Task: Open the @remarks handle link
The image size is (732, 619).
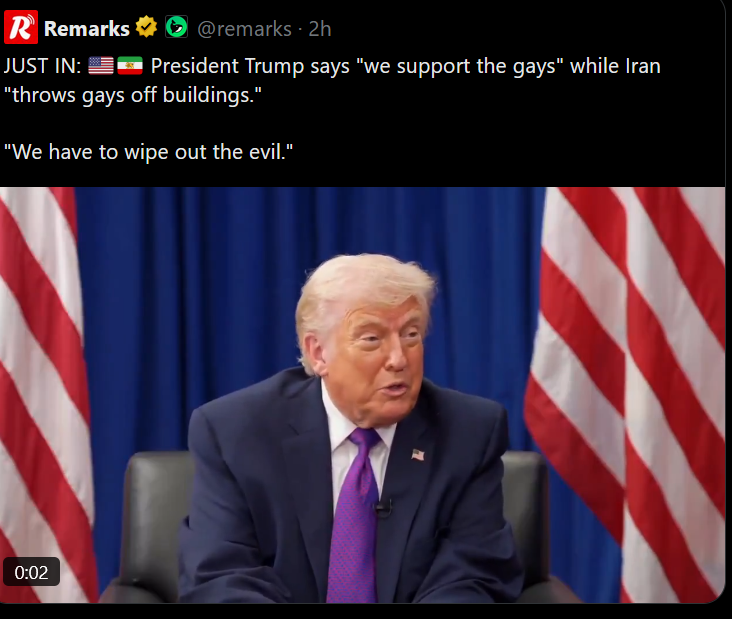Action: click(245, 29)
